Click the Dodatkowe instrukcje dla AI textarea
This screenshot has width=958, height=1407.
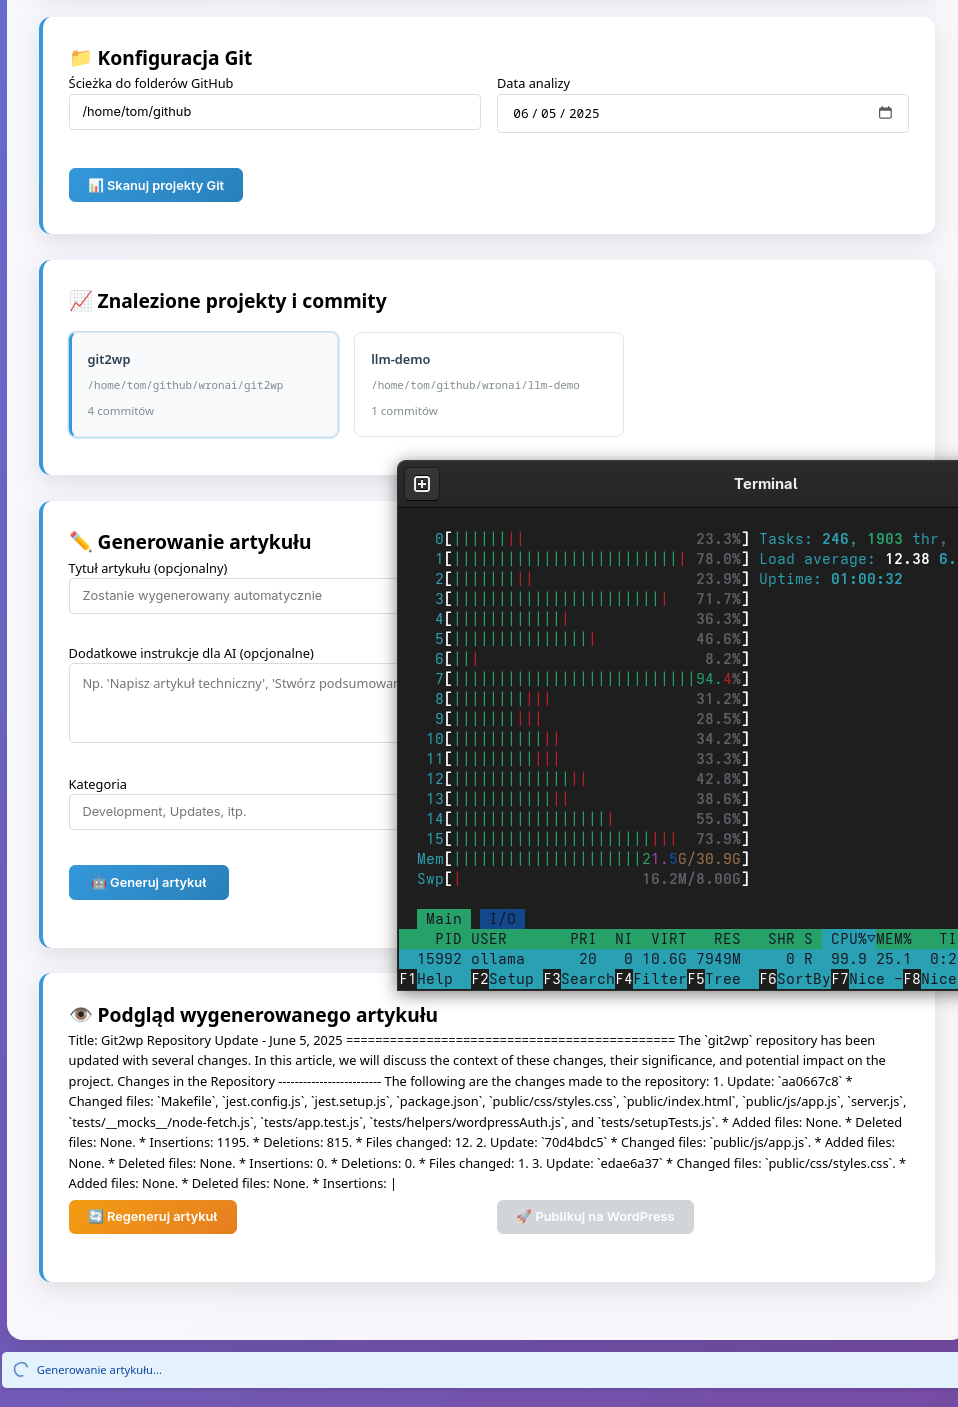coord(233,703)
